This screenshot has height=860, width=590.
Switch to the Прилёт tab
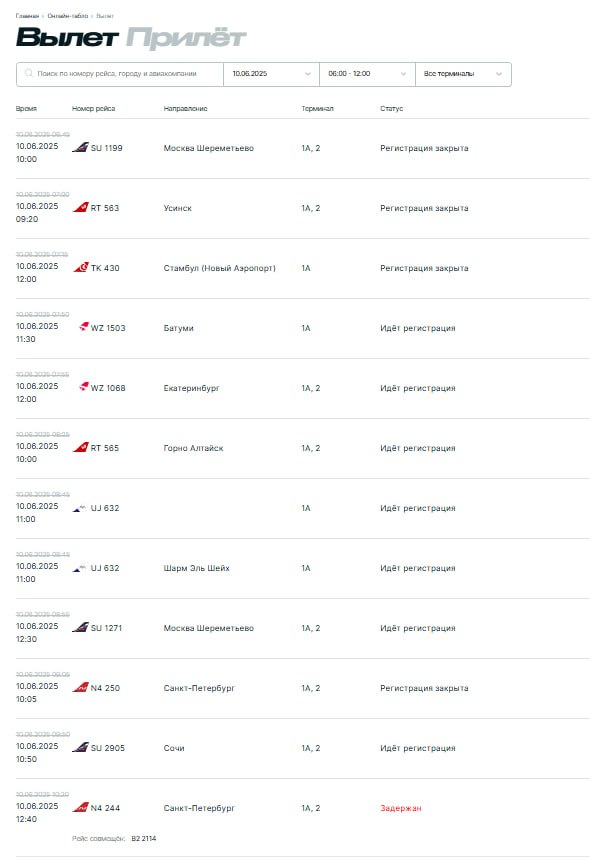coord(186,38)
